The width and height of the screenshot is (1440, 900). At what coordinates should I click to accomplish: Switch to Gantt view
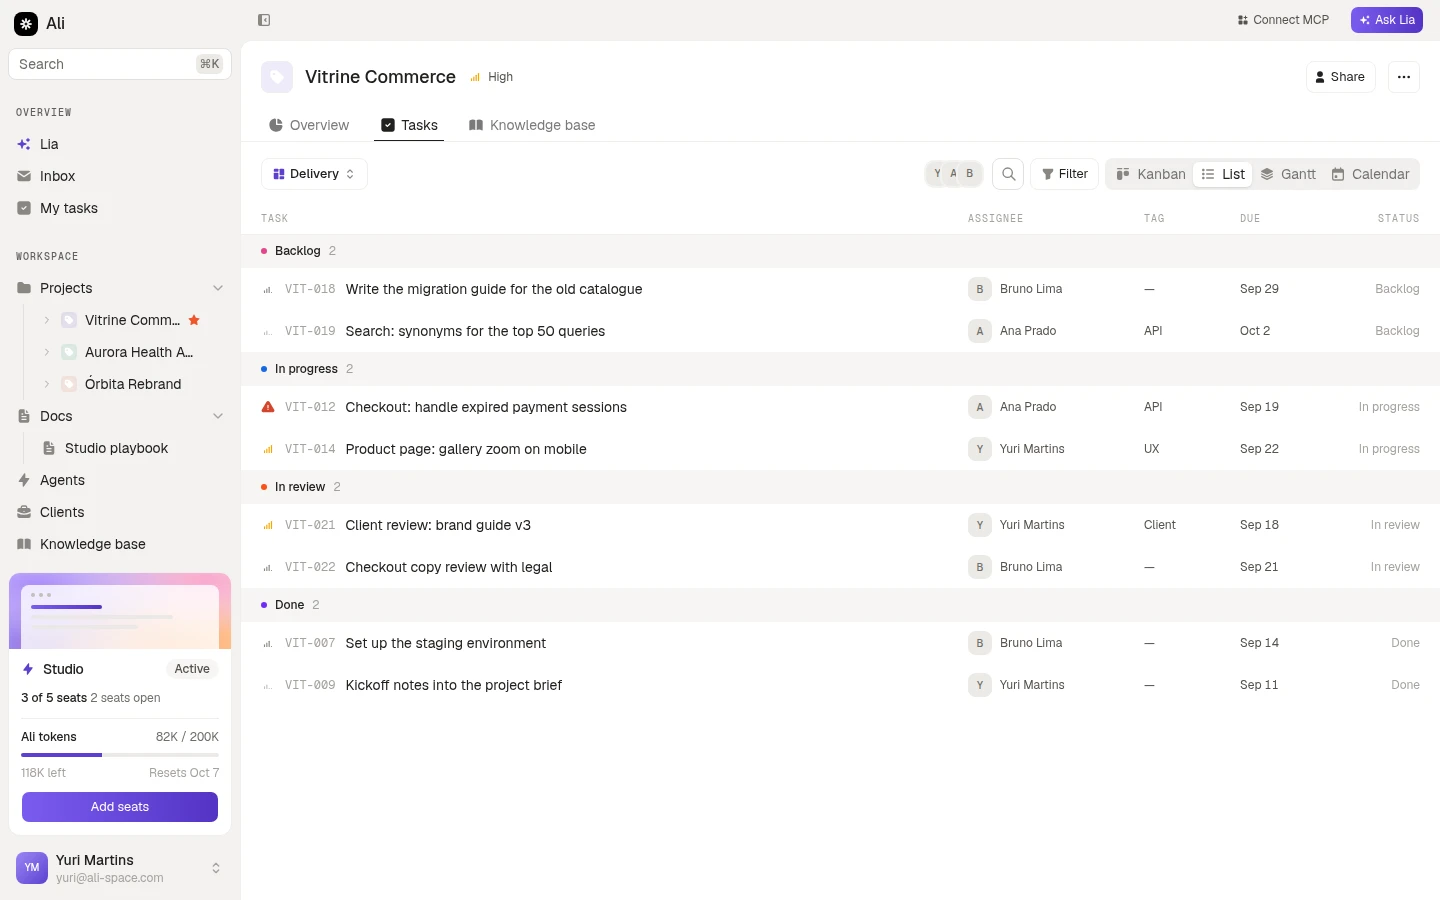pos(1288,174)
